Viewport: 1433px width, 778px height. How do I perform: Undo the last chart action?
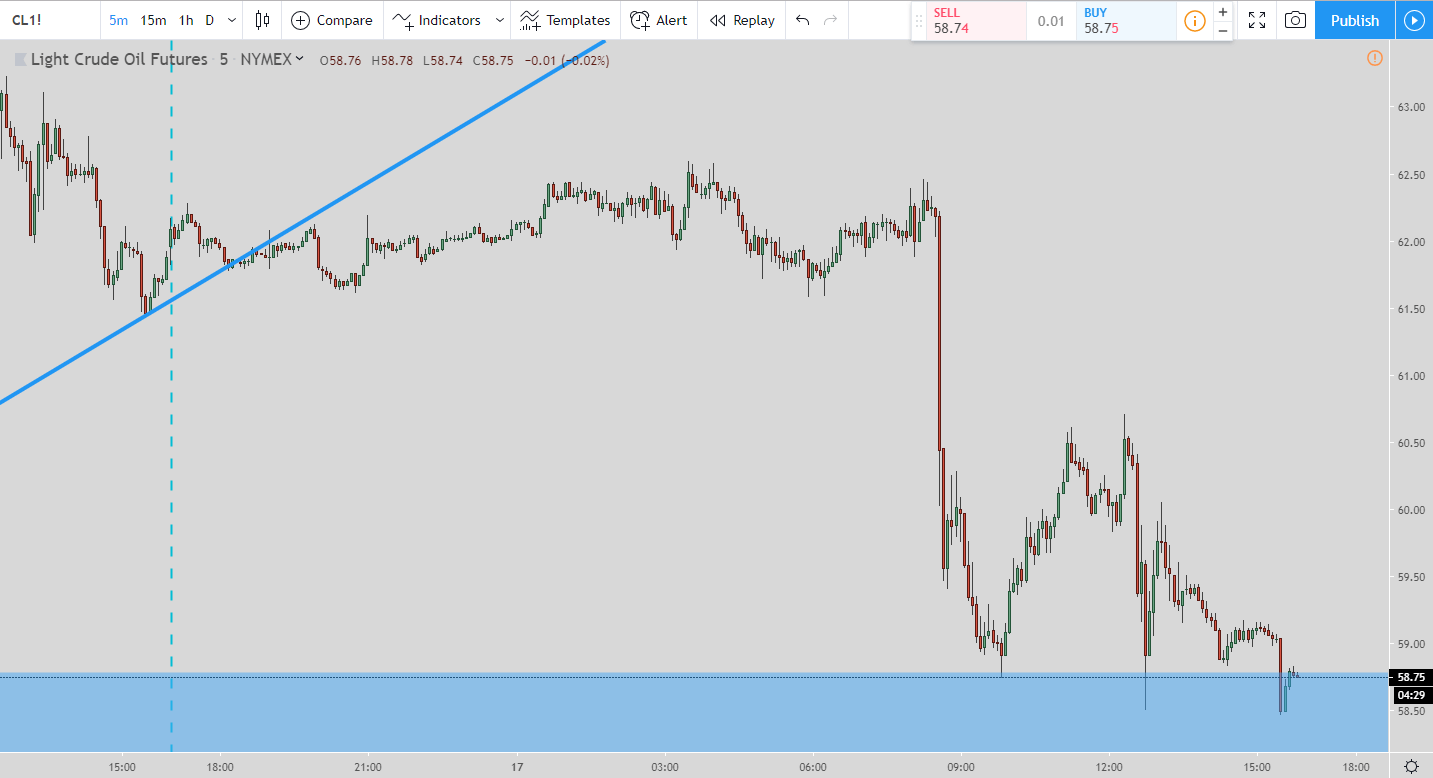pyautogui.click(x=802, y=20)
